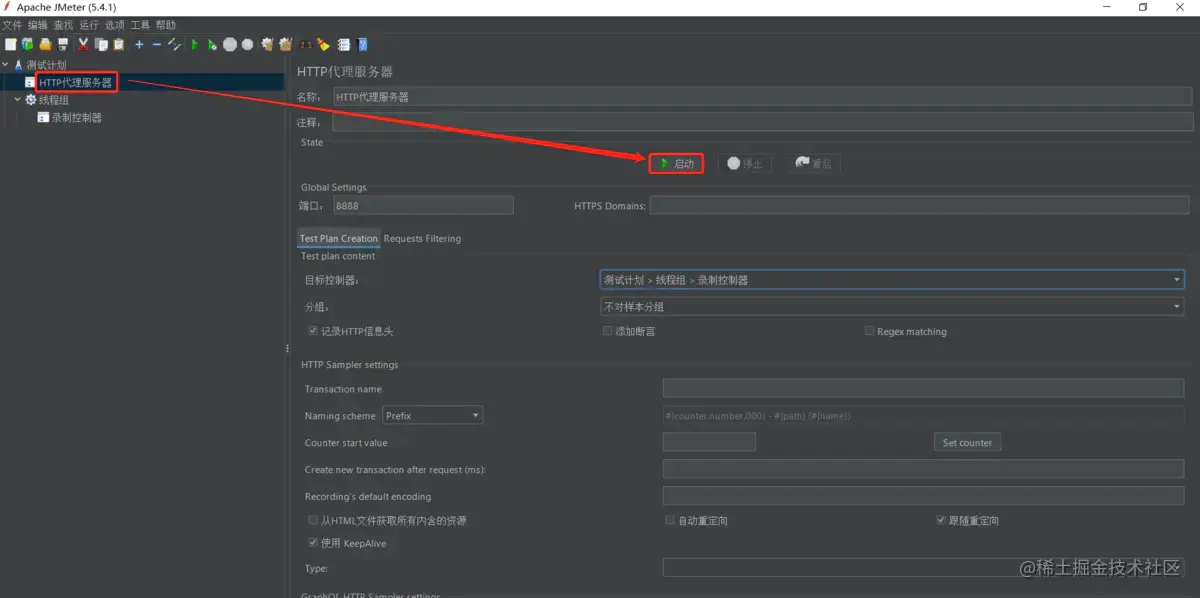Click the naming format pattern field
Image resolution: width=1200 pixels, height=598 pixels.
(923, 415)
